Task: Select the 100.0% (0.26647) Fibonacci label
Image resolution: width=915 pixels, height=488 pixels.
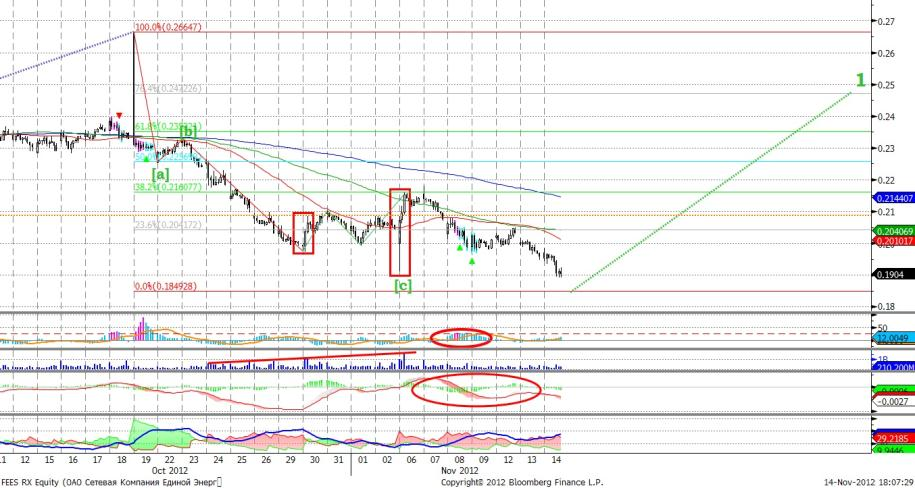Action: click(x=169, y=28)
